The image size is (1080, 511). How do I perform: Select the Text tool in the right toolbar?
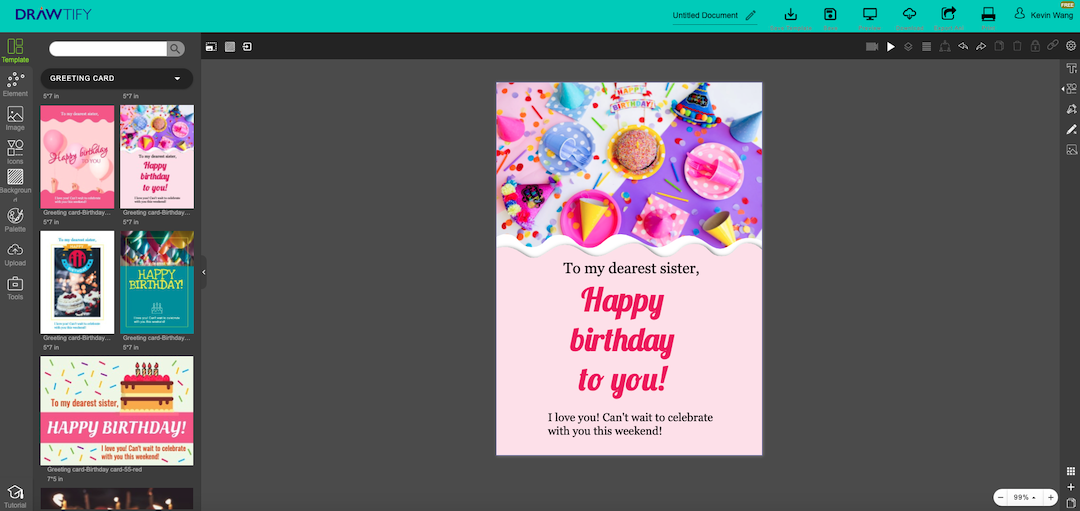(1071, 68)
